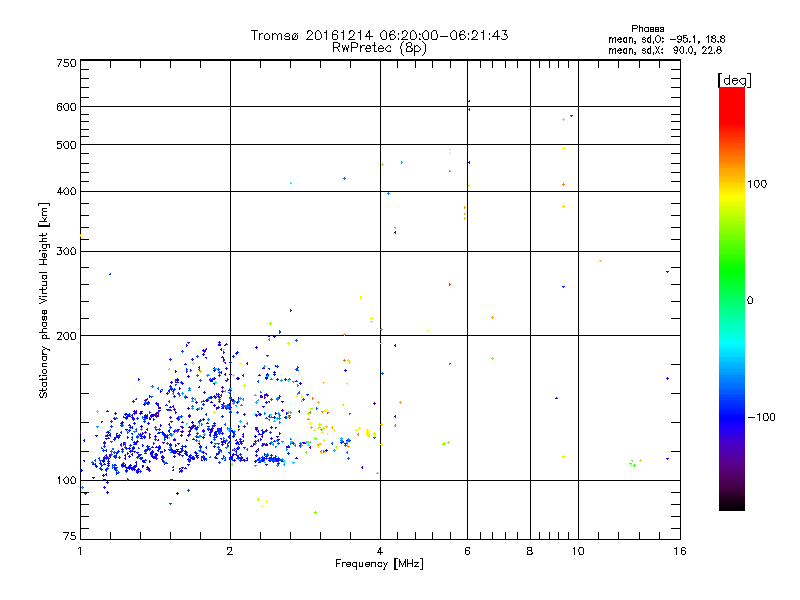Click the 'mean, sd,X: 90.0, 22.8' text
Viewport: 800px width, 600px height.
(665, 50)
